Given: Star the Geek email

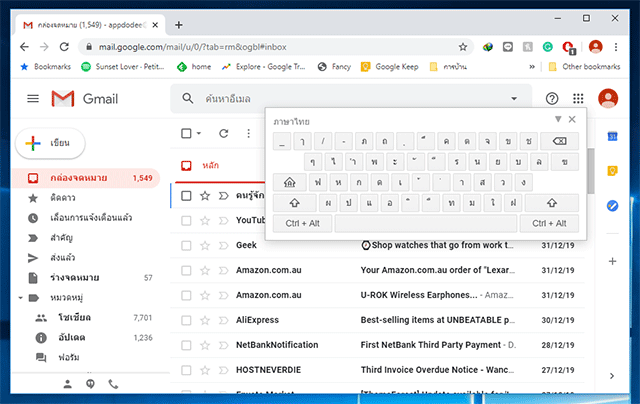Looking at the screenshot, I should 205,245.
